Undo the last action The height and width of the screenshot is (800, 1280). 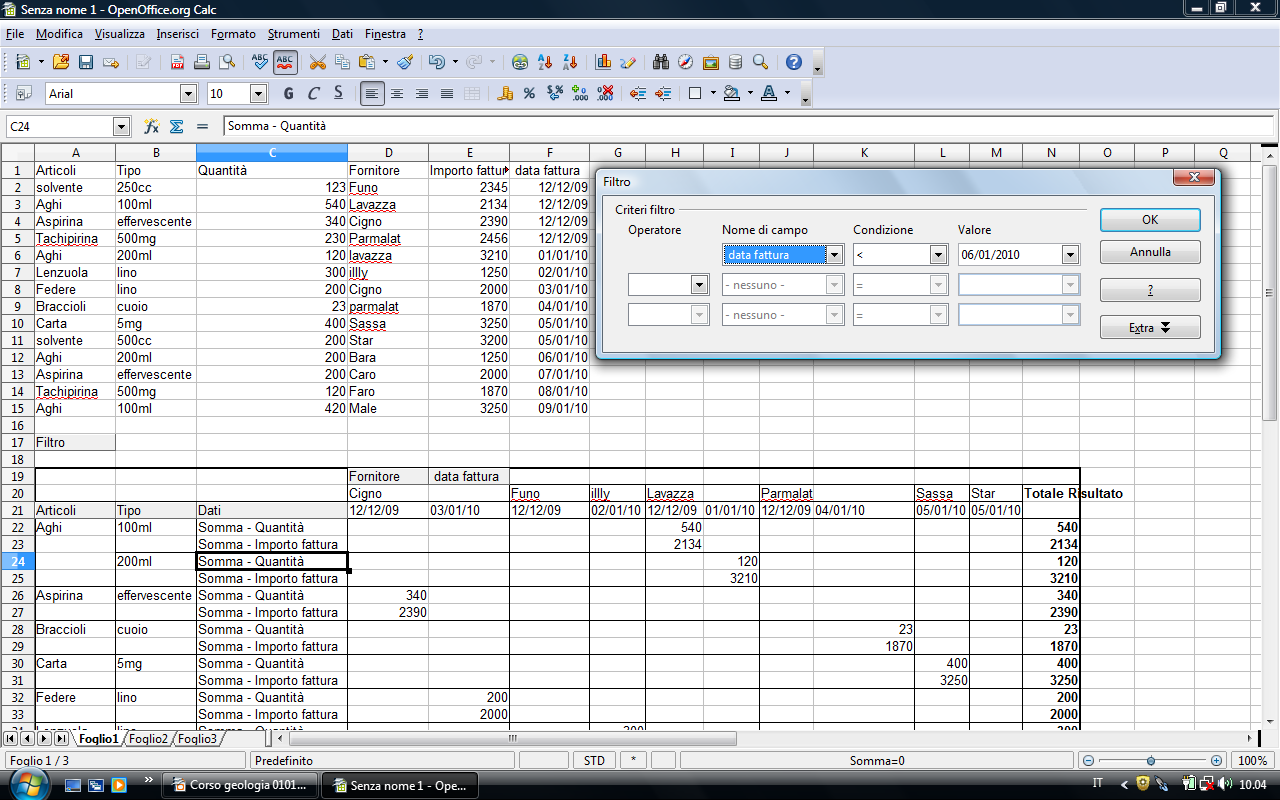[436, 62]
